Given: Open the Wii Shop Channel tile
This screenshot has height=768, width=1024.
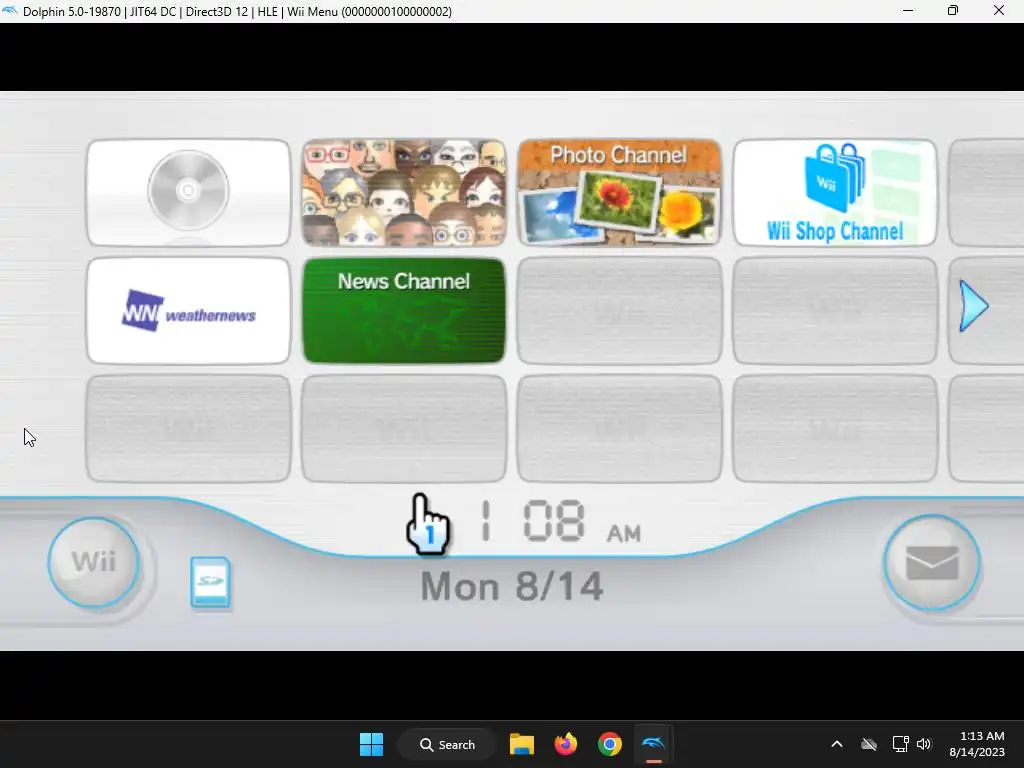Looking at the screenshot, I should coord(835,193).
